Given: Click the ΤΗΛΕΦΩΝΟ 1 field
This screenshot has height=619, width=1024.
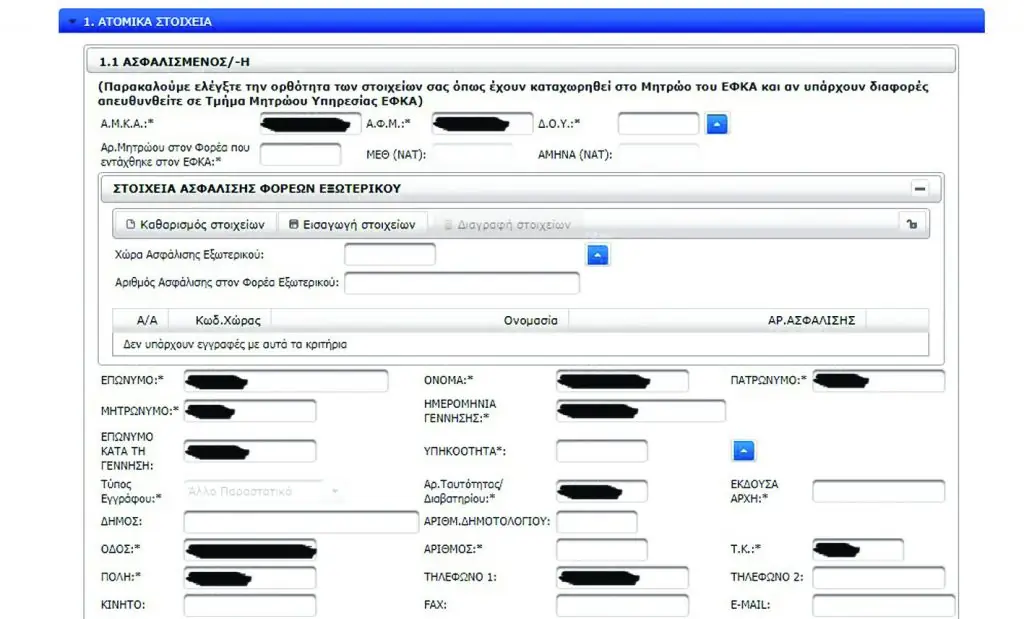Looking at the screenshot, I should (622, 578).
